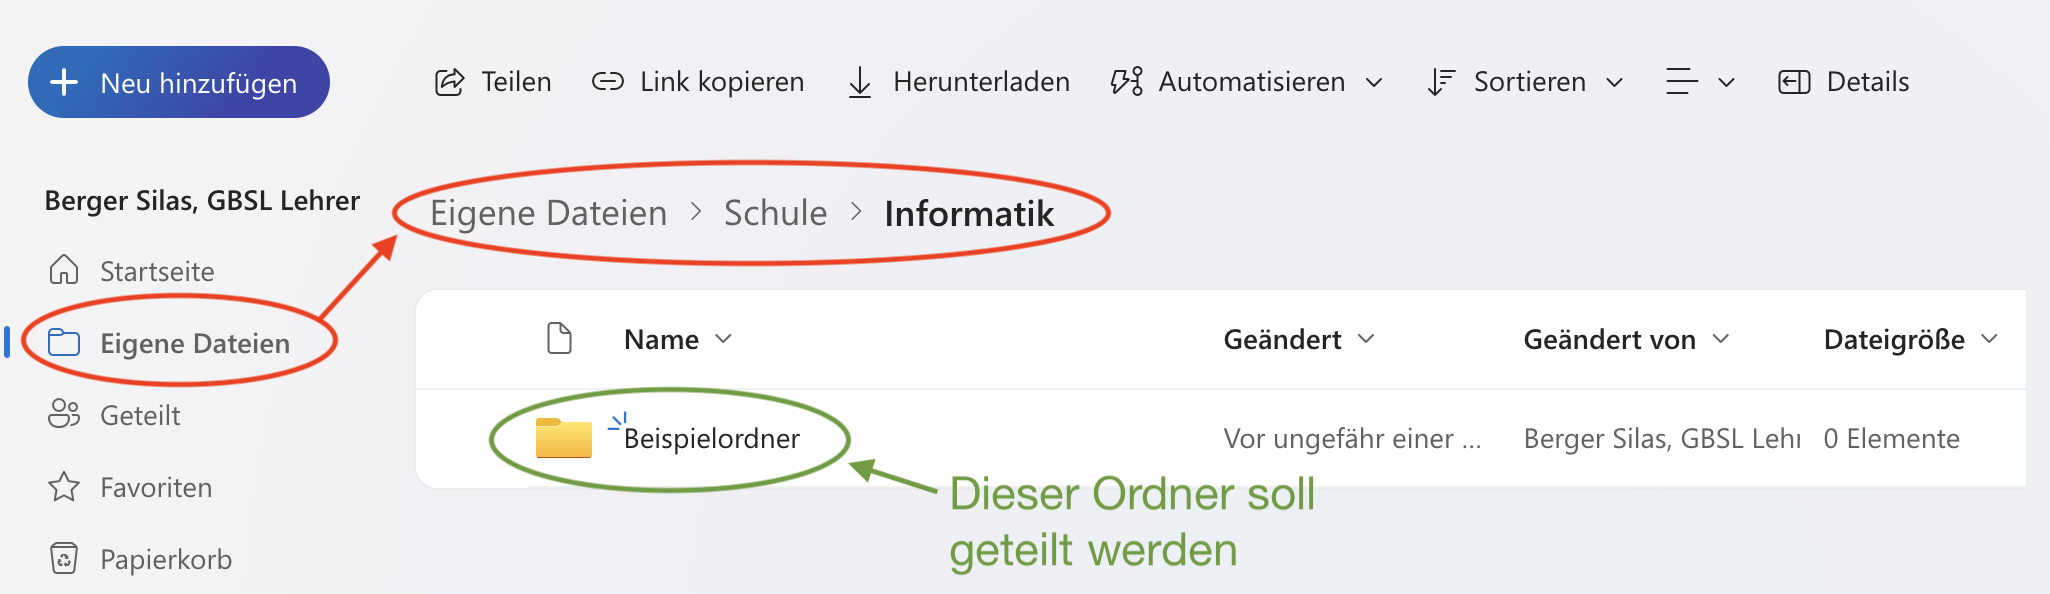Click the Teilen share icon
Viewport: 2050px width, 594px height.
pos(449,82)
